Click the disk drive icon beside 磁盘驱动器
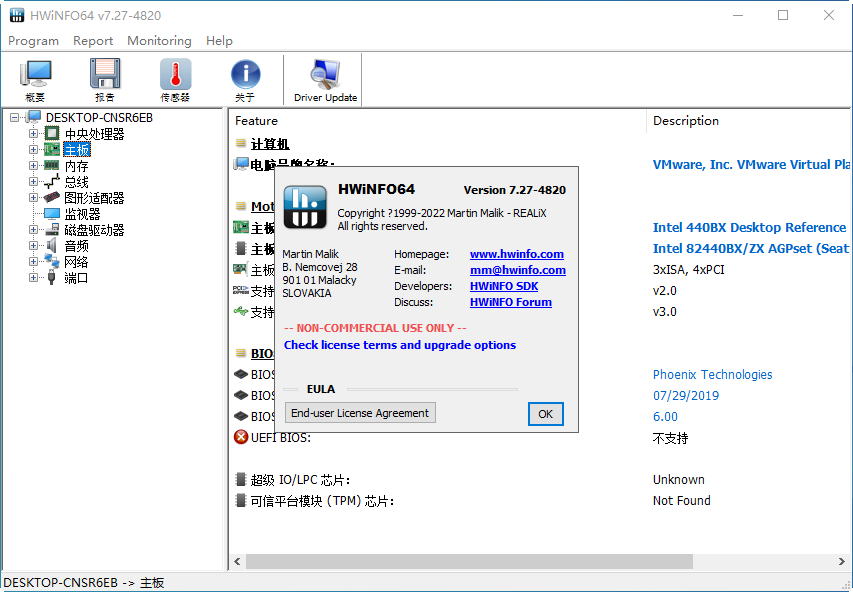Image resolution: width=853 pixels, height=592 pixels. click(52, 229)
